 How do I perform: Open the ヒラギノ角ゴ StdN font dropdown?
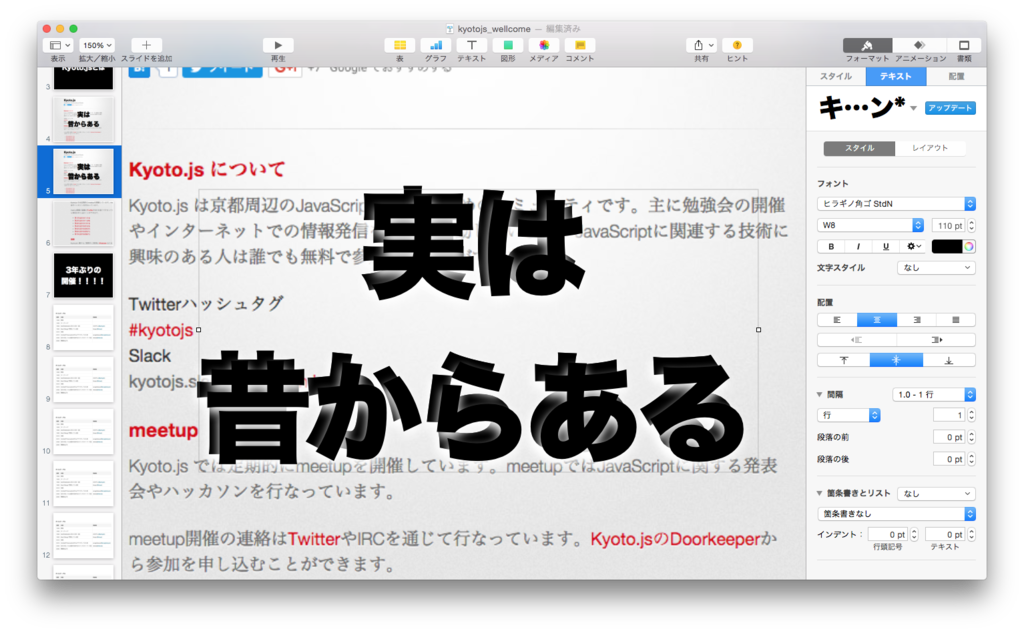(x=896, y=204)
